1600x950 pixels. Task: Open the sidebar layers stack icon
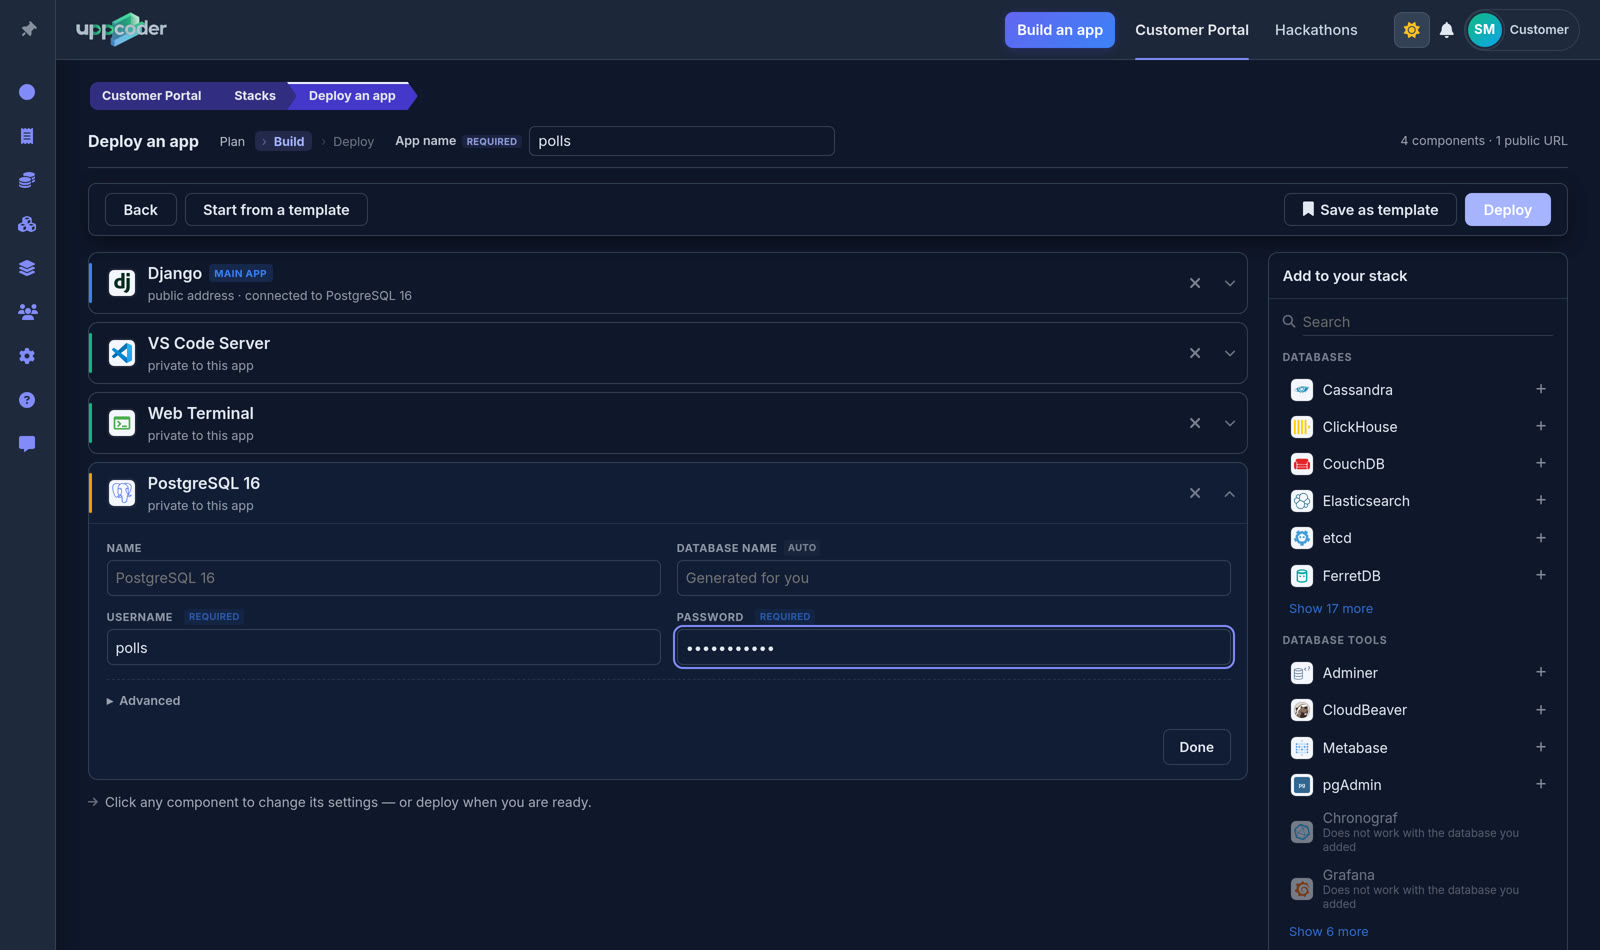[27, 268]
